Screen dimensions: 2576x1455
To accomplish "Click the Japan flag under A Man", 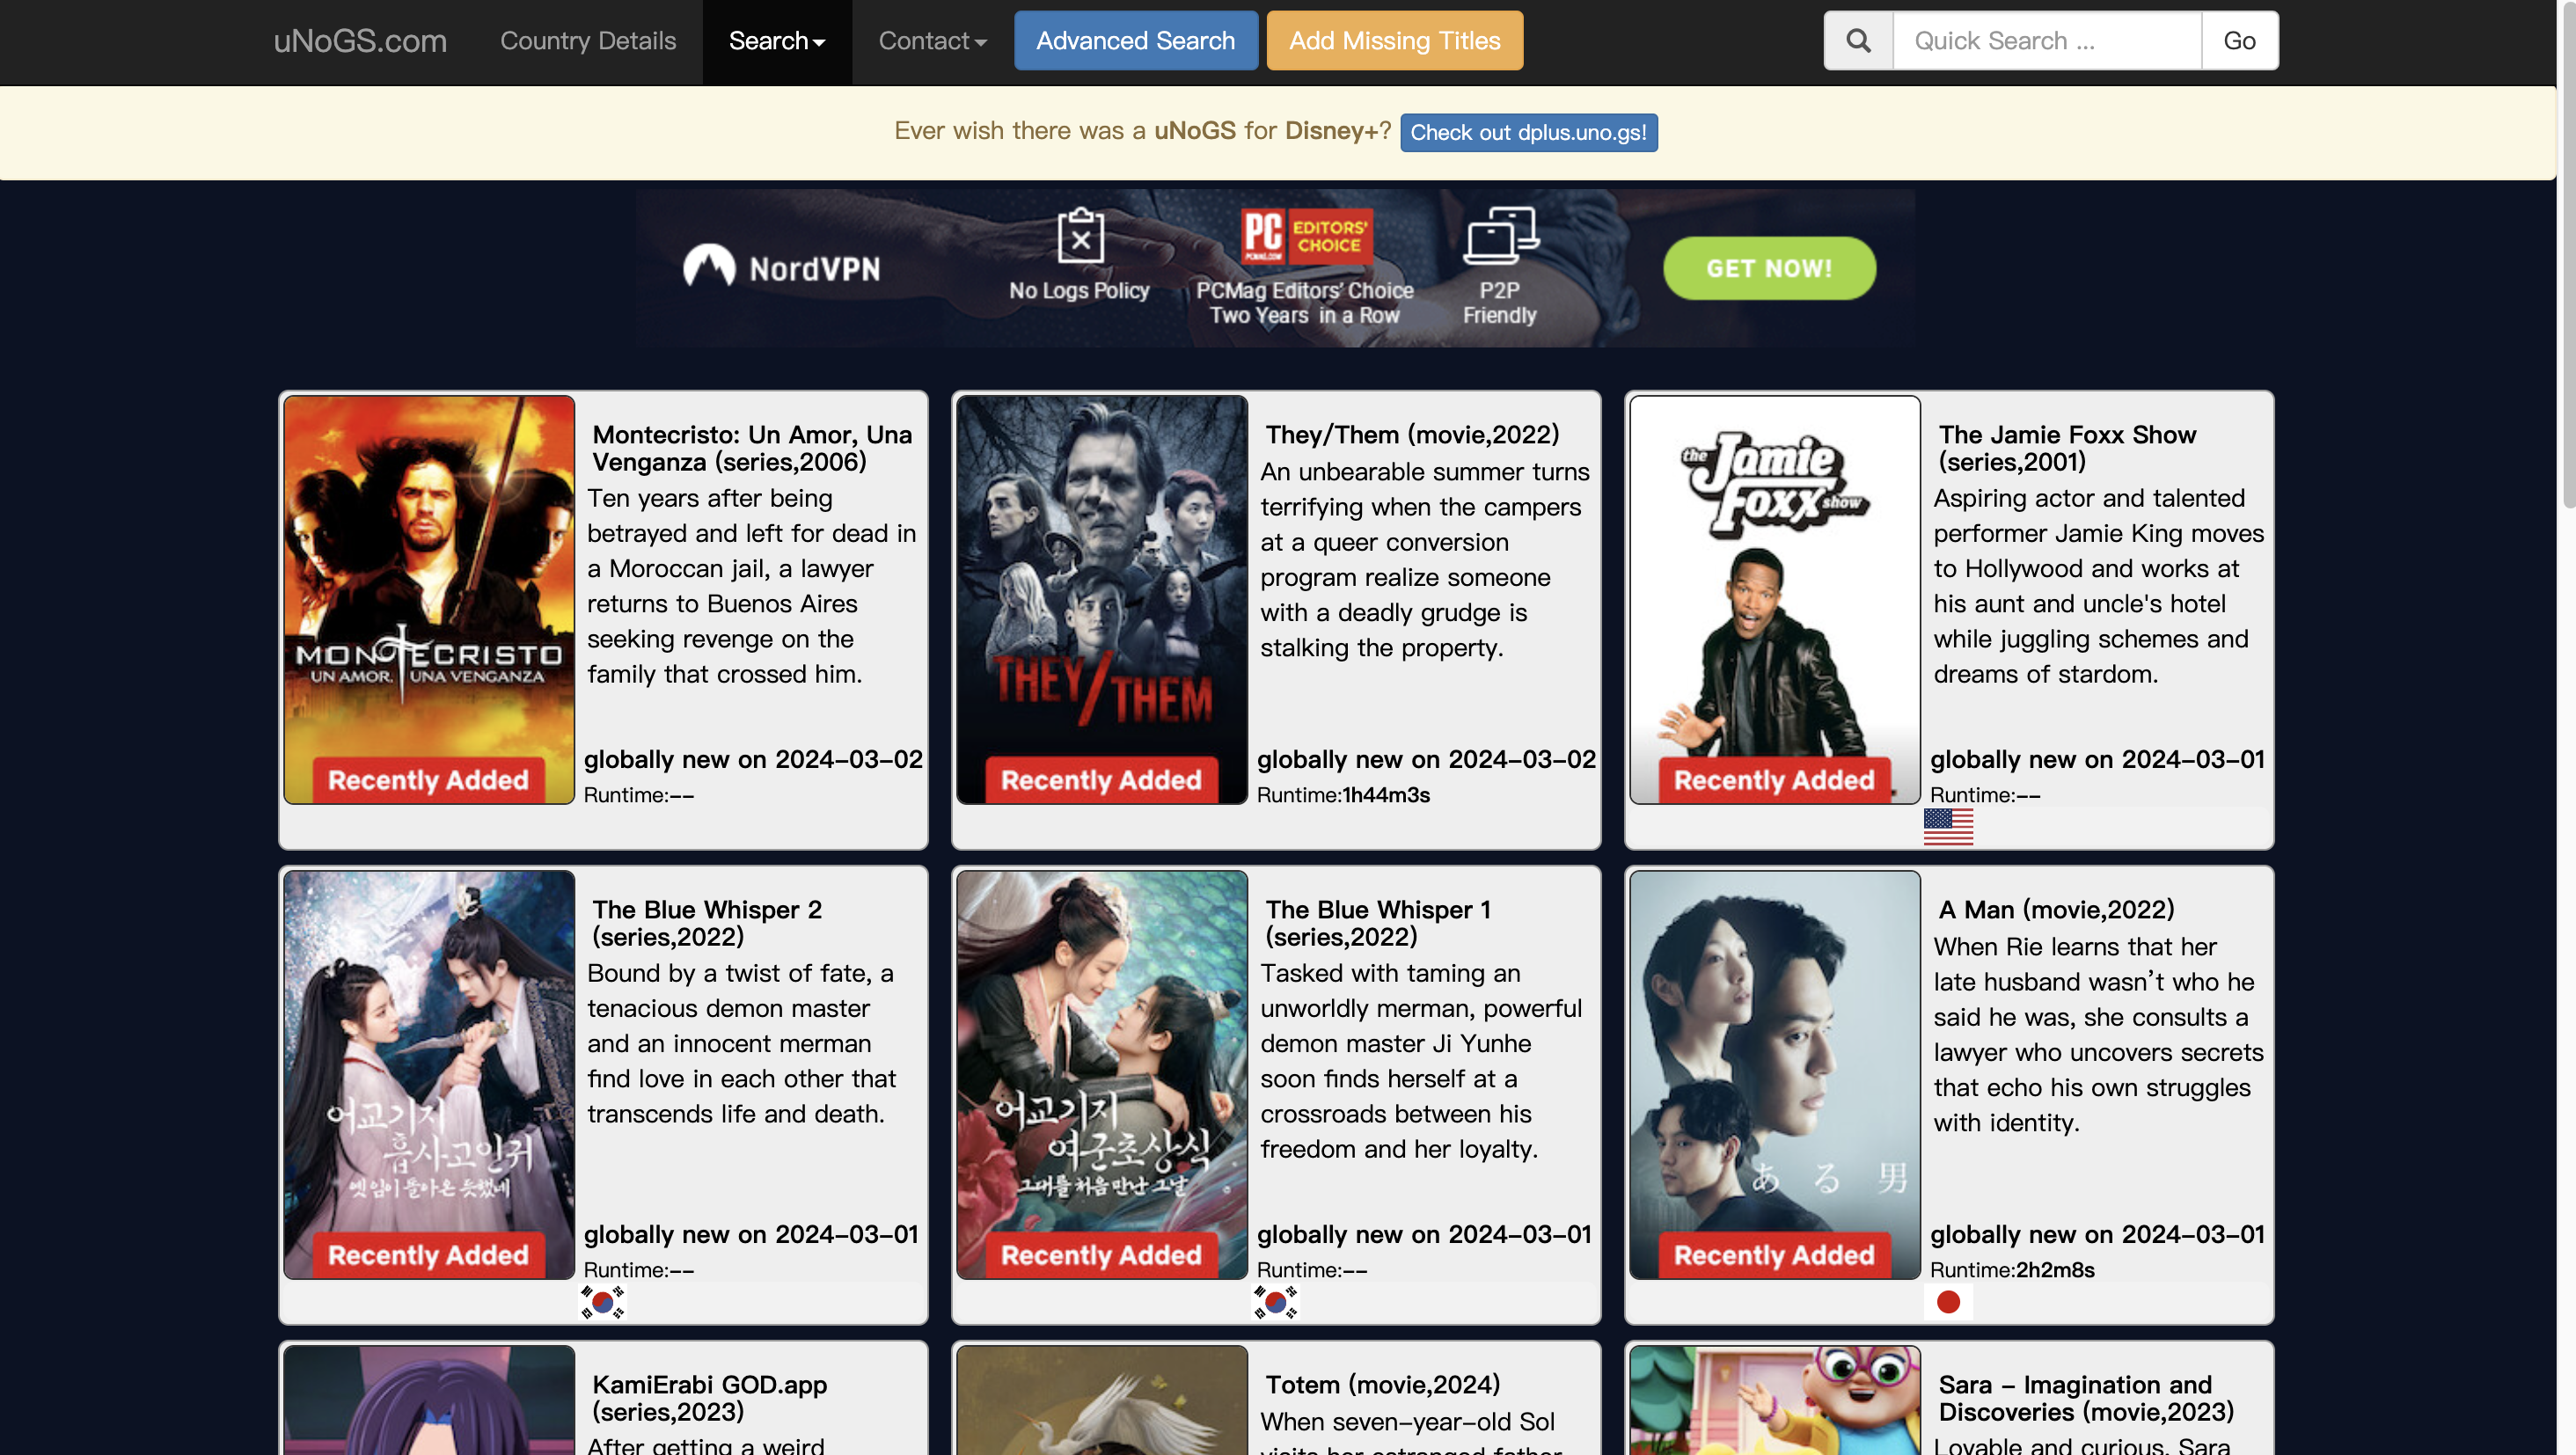I will coord(1948,1302).
